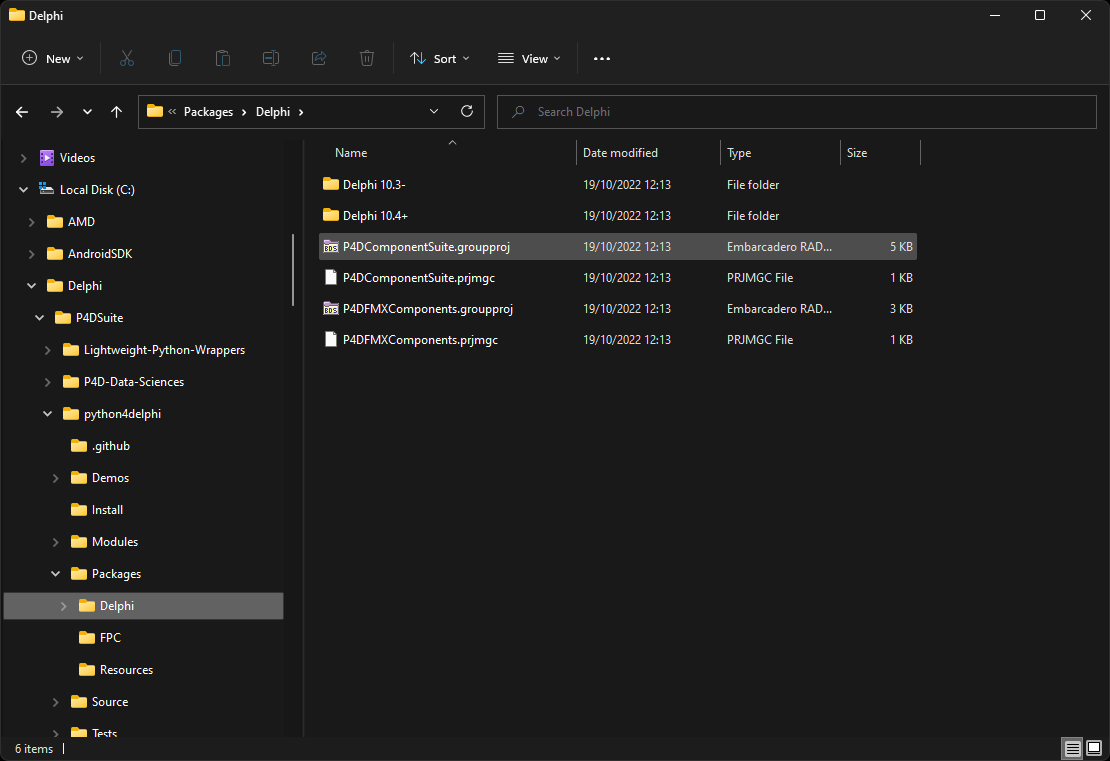1110x761 pixels.
Task: Expand the Modules folder node
Action: pos(55,542)
